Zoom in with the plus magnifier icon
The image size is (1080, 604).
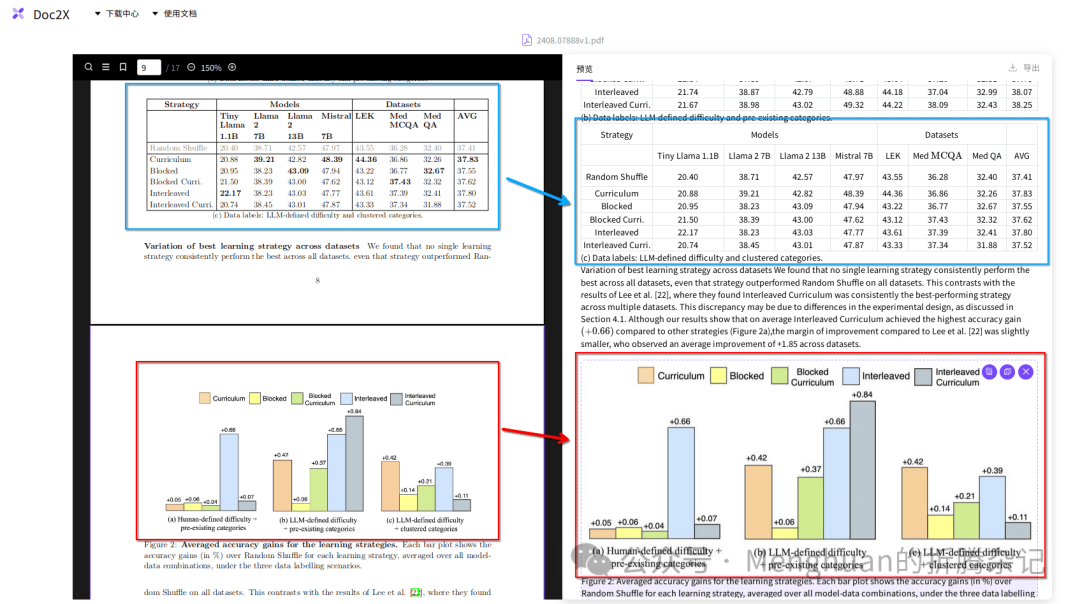click(x=232, y=67)
